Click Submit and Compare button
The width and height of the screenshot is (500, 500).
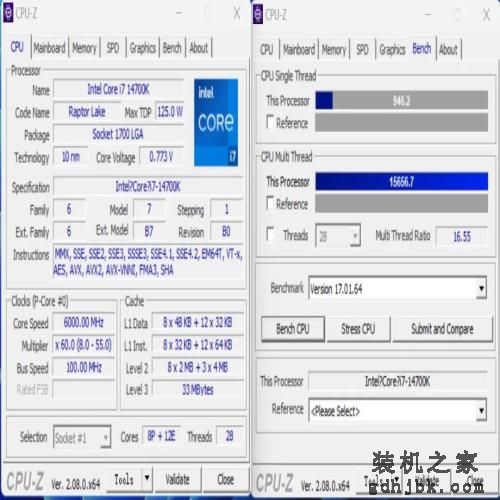click(x=442, y=329)
